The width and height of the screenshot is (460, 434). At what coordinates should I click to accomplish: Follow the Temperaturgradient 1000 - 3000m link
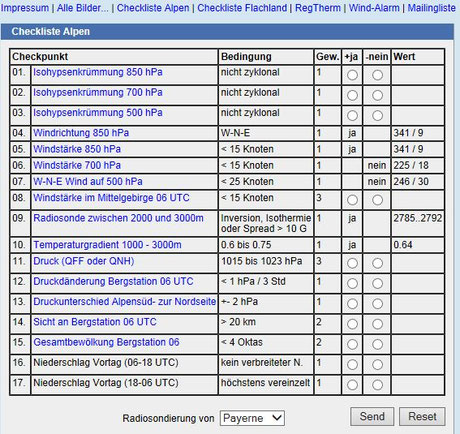coord(107,245)
